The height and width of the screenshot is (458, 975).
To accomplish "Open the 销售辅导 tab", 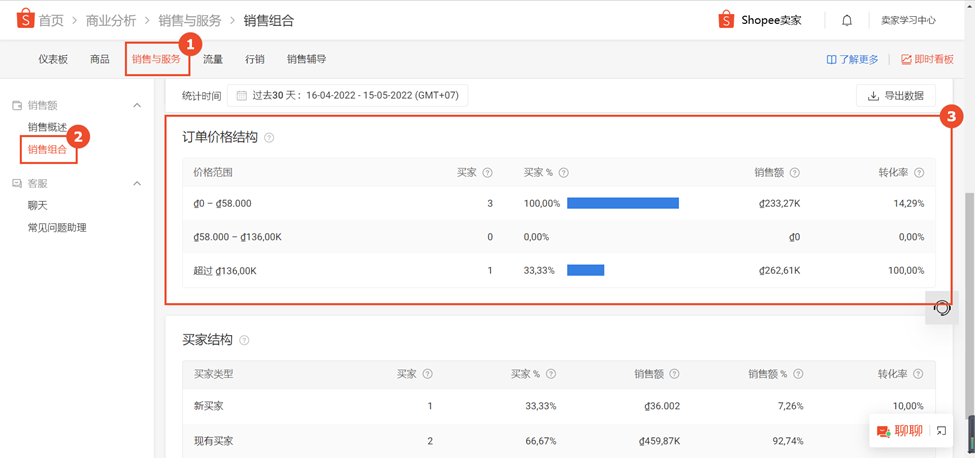I will (x=307, y=60).
